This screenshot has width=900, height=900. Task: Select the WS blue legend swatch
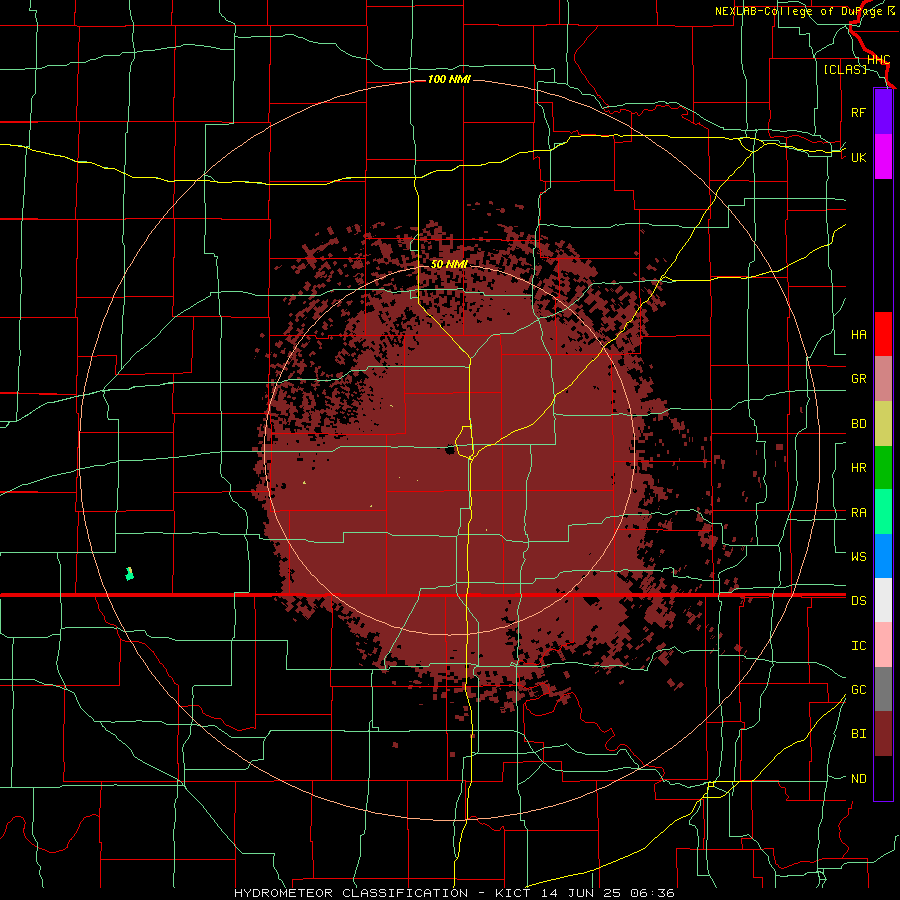click(883, 556)
